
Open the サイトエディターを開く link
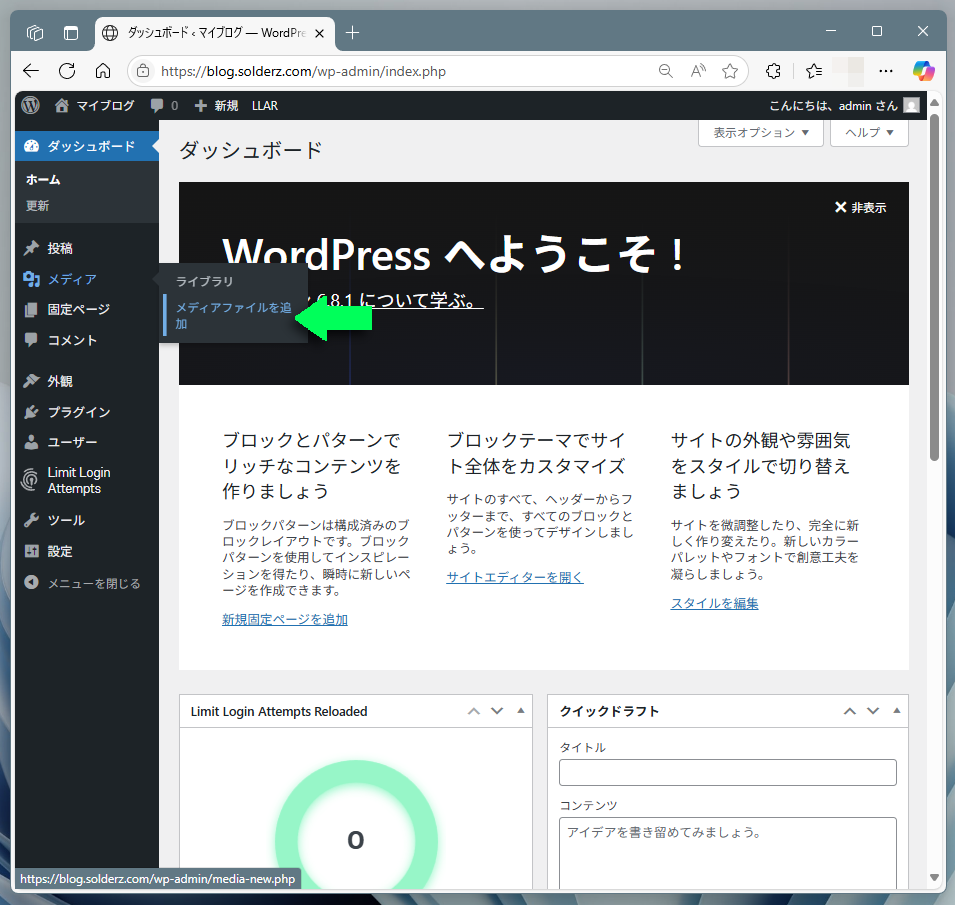coord(514,577)
